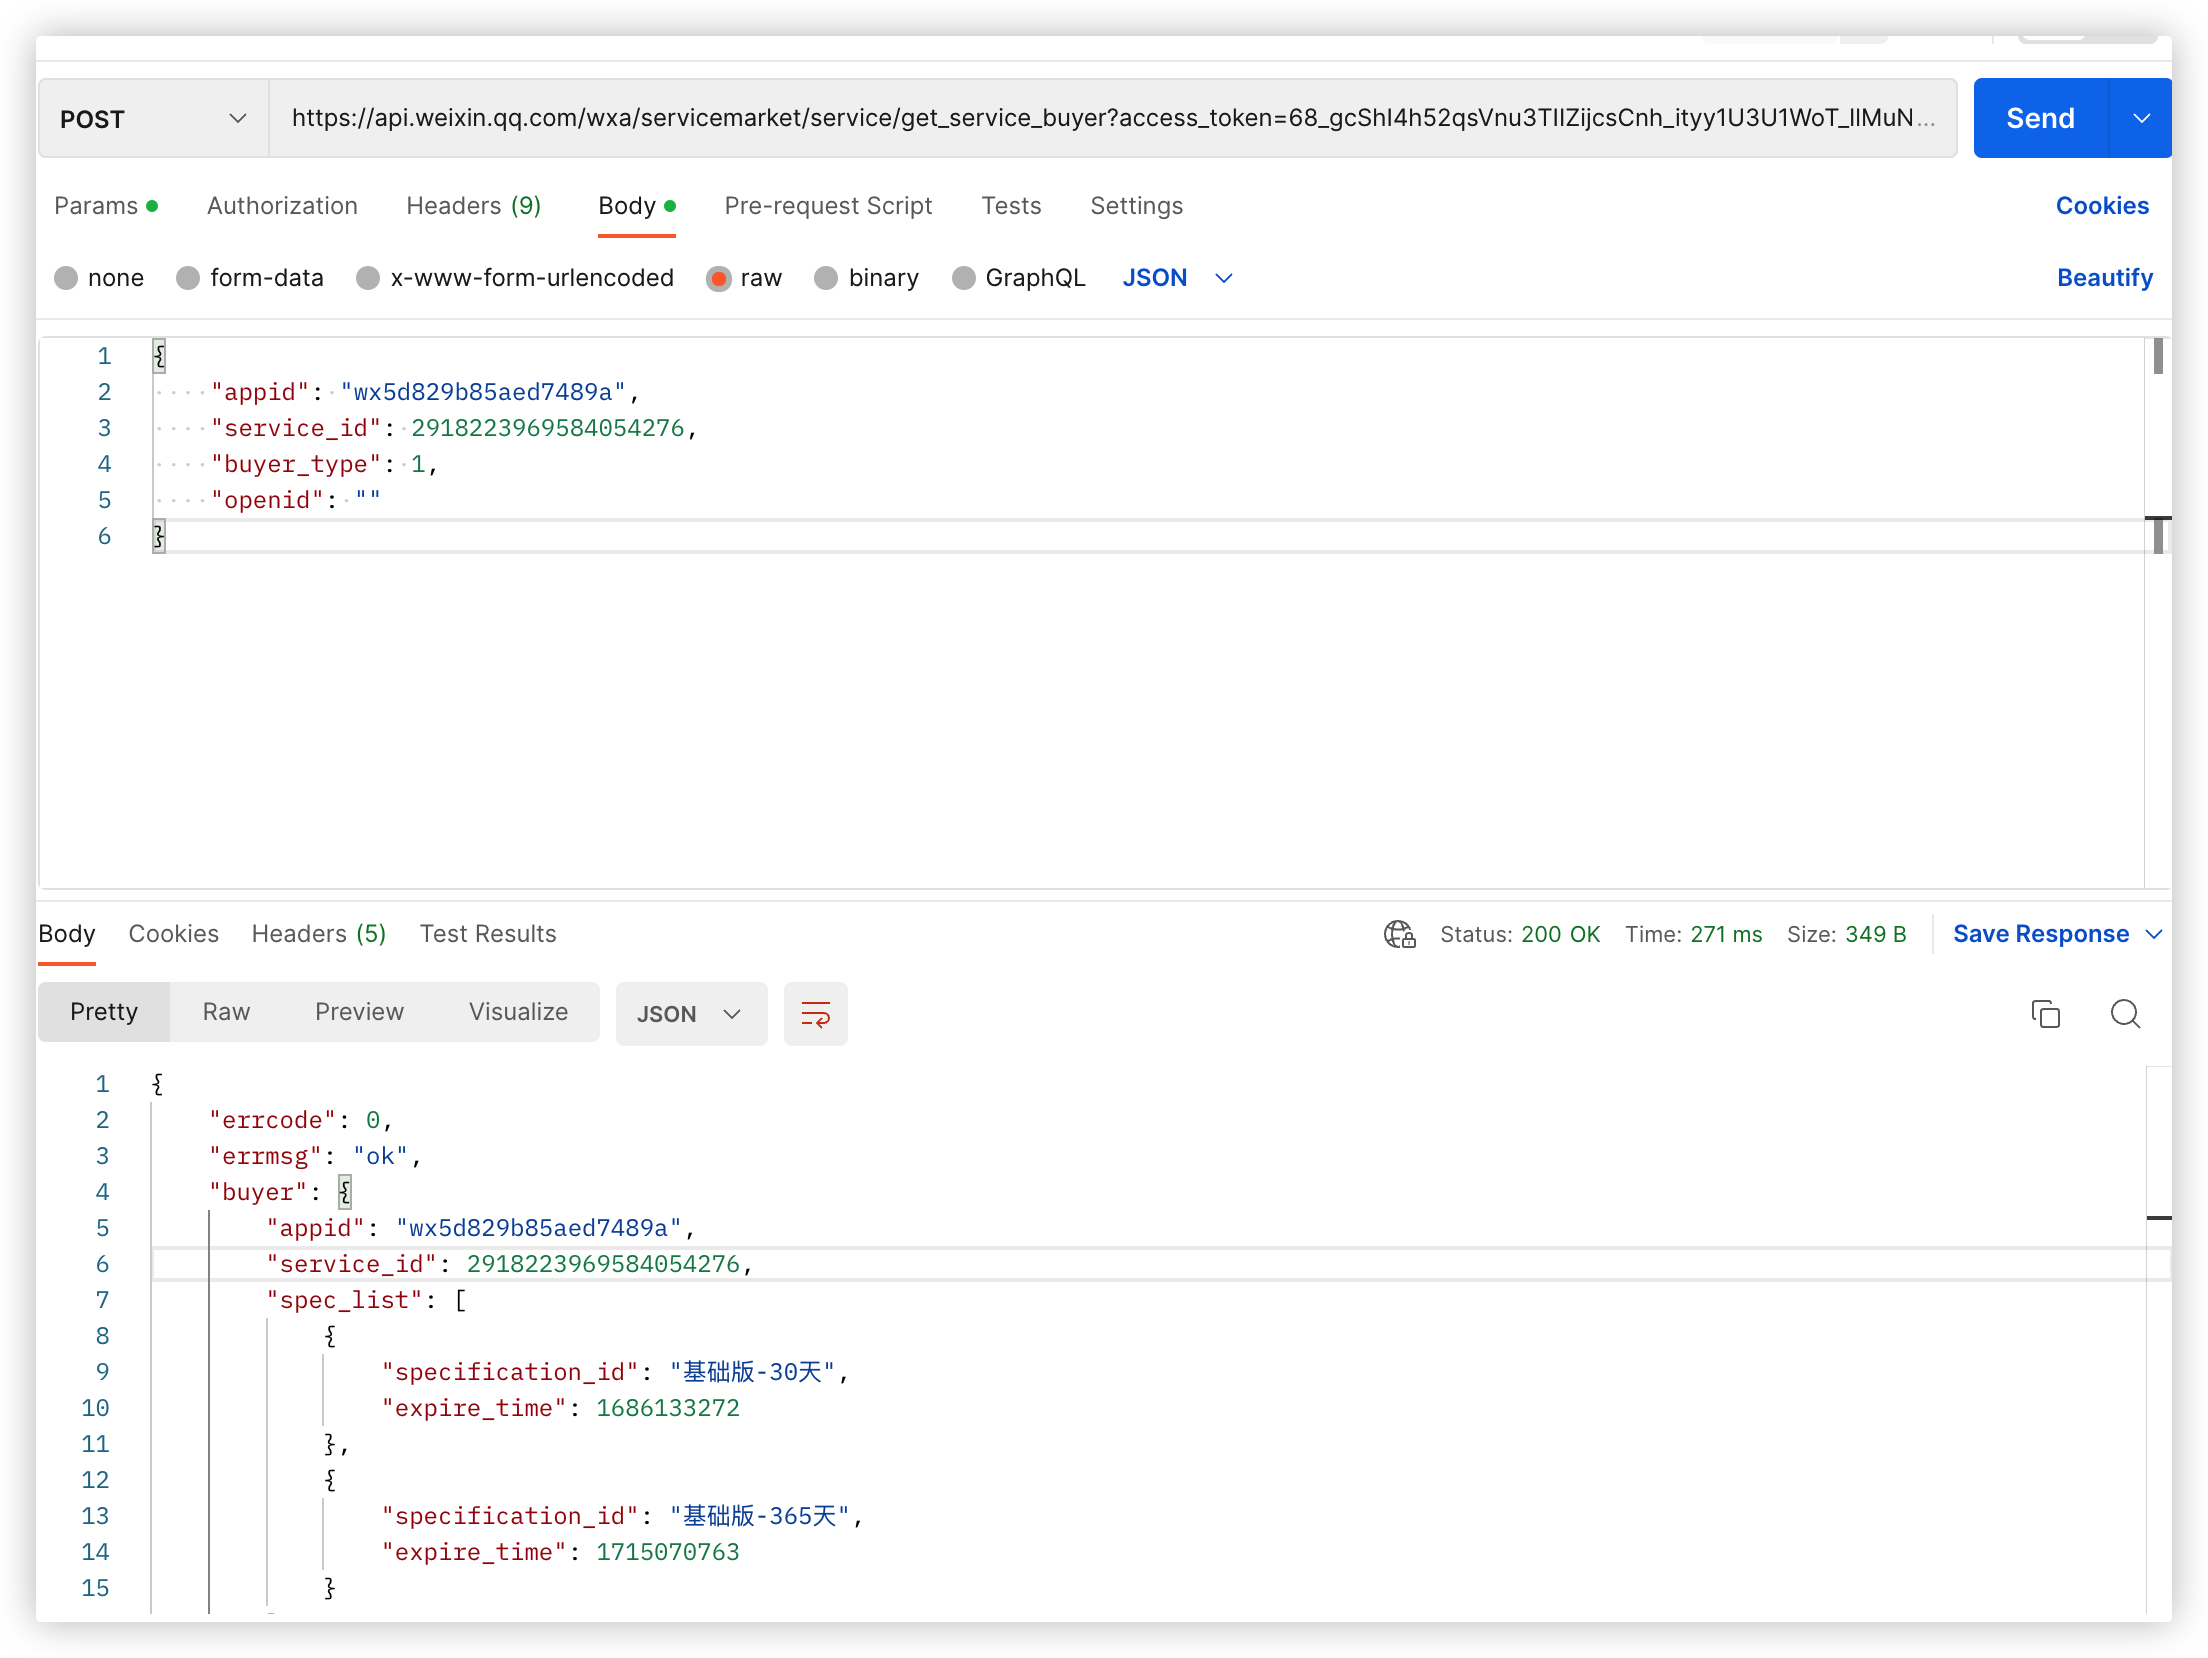Screen dimensions: 2208x1658
Task: Click the word wrap icon in response toolbar
Action: pos(815,1014)
